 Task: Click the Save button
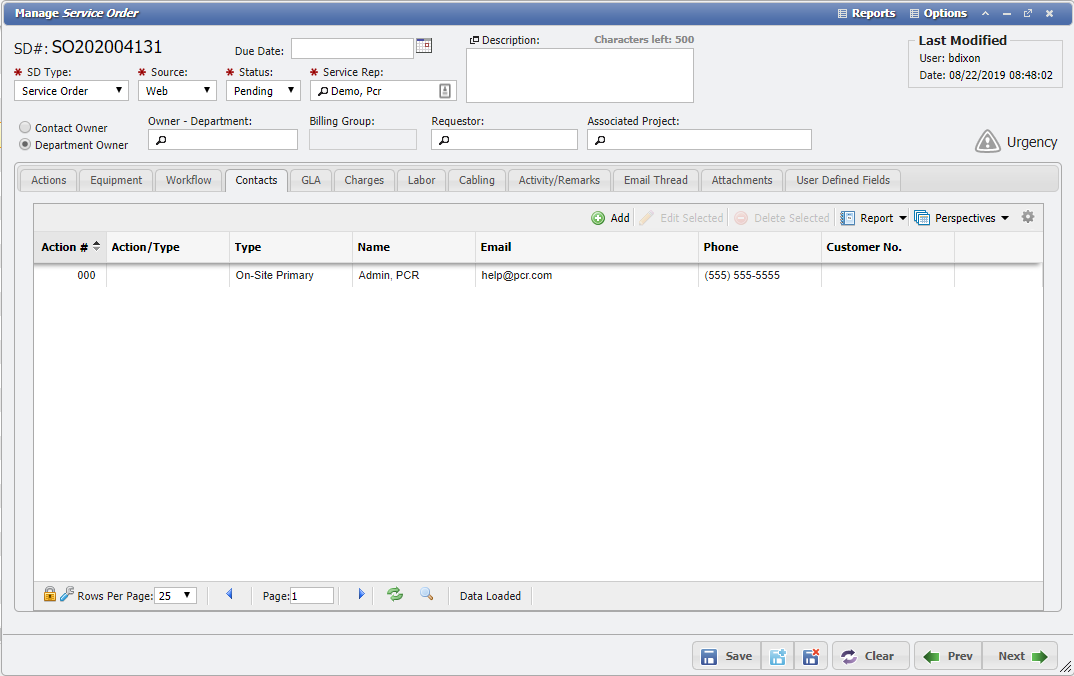[726, 655]
